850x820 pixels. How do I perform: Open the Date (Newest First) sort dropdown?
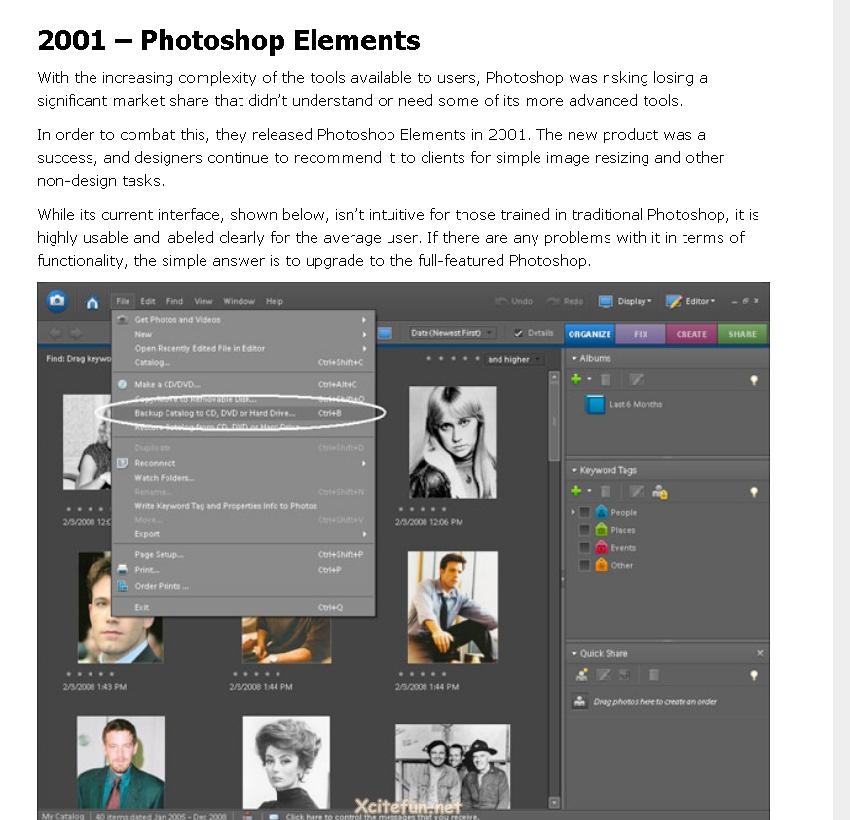tap(451, 333)
